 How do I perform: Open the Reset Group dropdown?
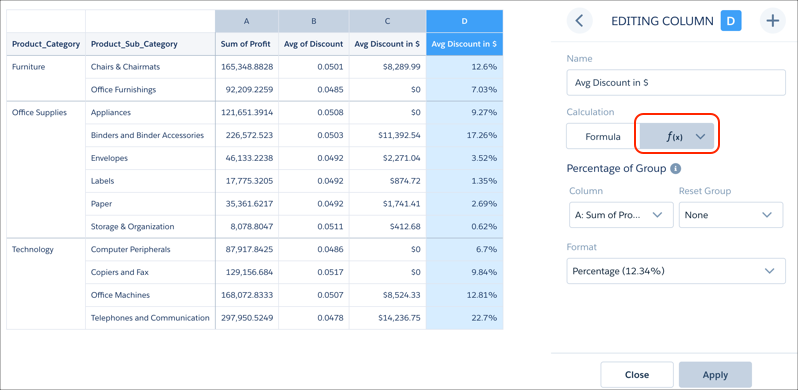731,215
